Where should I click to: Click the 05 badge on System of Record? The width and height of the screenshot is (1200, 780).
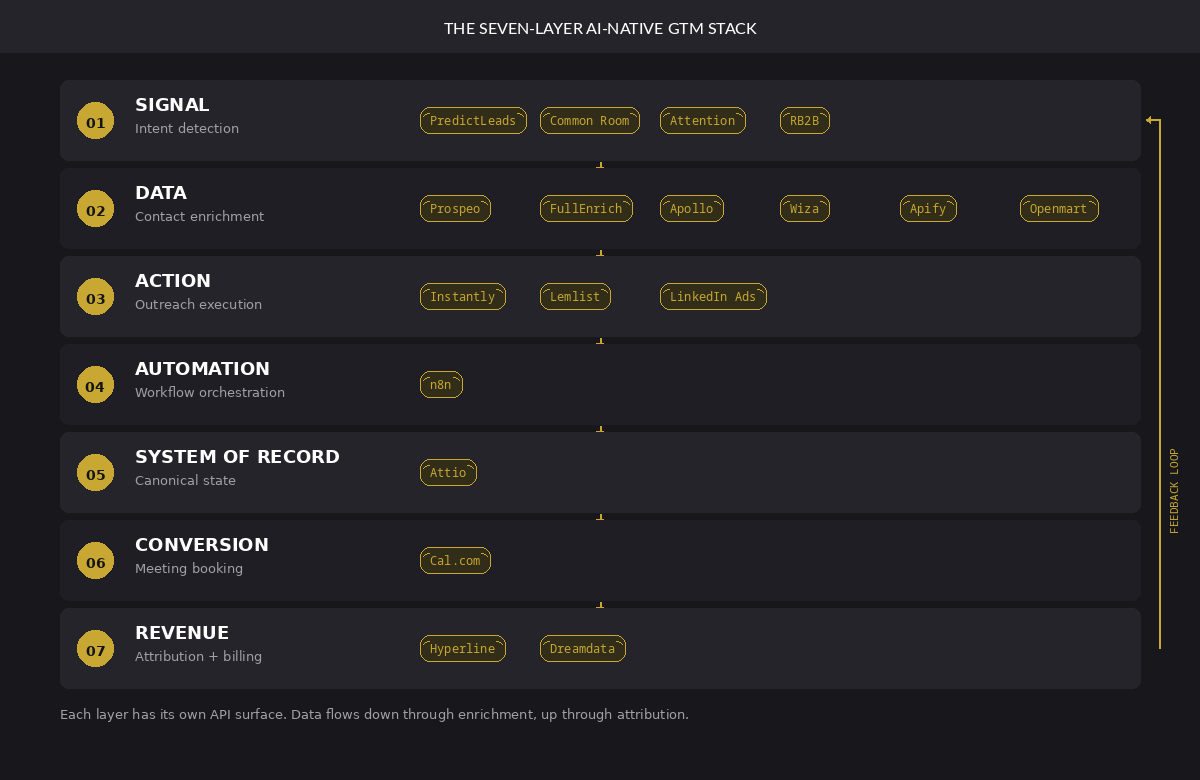(95, 473)
